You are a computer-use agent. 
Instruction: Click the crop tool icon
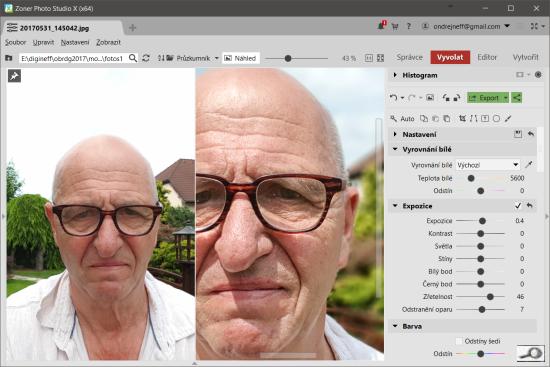pos(462,119)
